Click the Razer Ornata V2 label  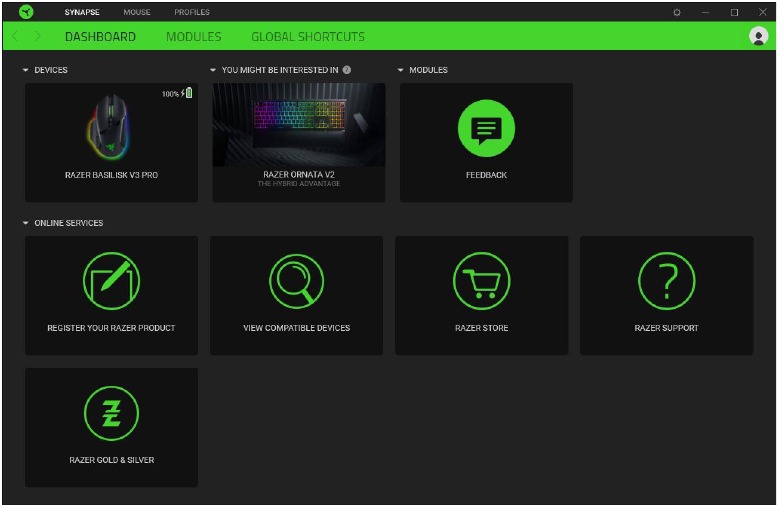(x=299, y=174)
